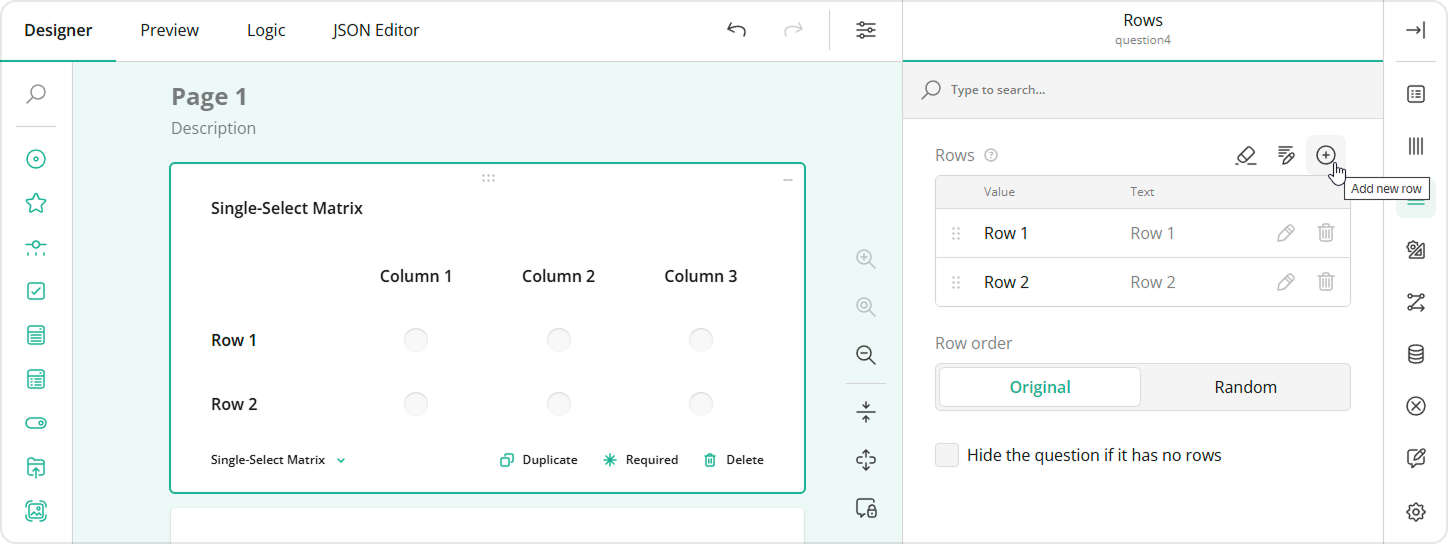Select Row 1 Column 3 radio button
The height and width of the screenshot is (544, 1448).
click(701, 340)
